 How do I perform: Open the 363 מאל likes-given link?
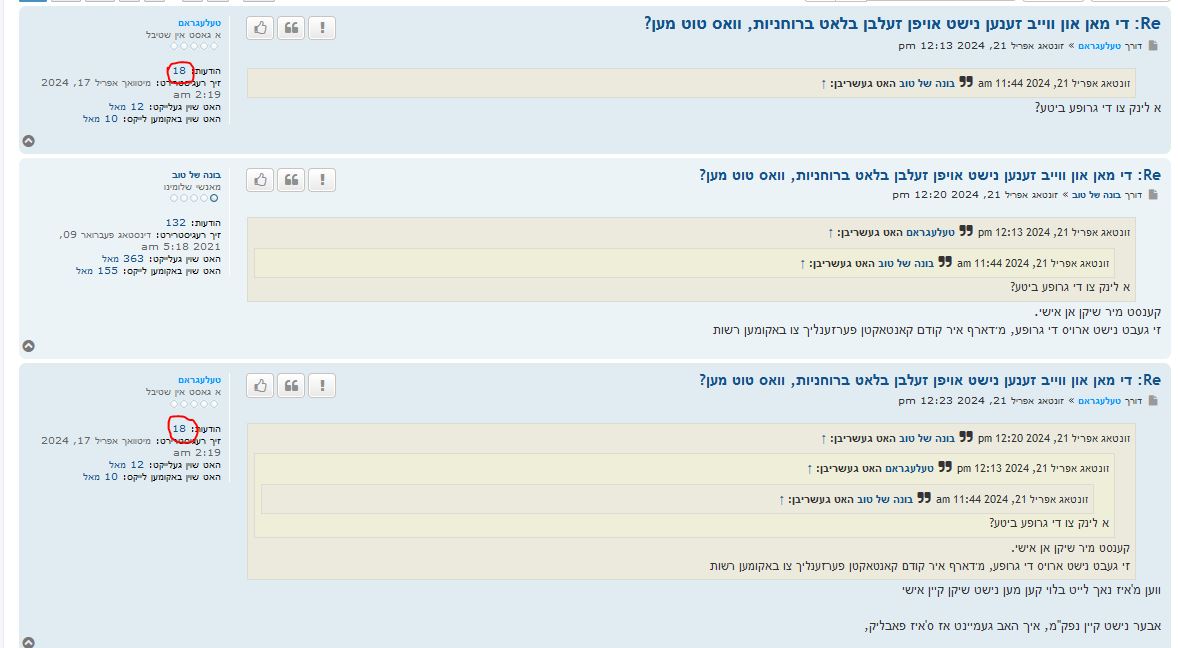(x=127, y=258)
